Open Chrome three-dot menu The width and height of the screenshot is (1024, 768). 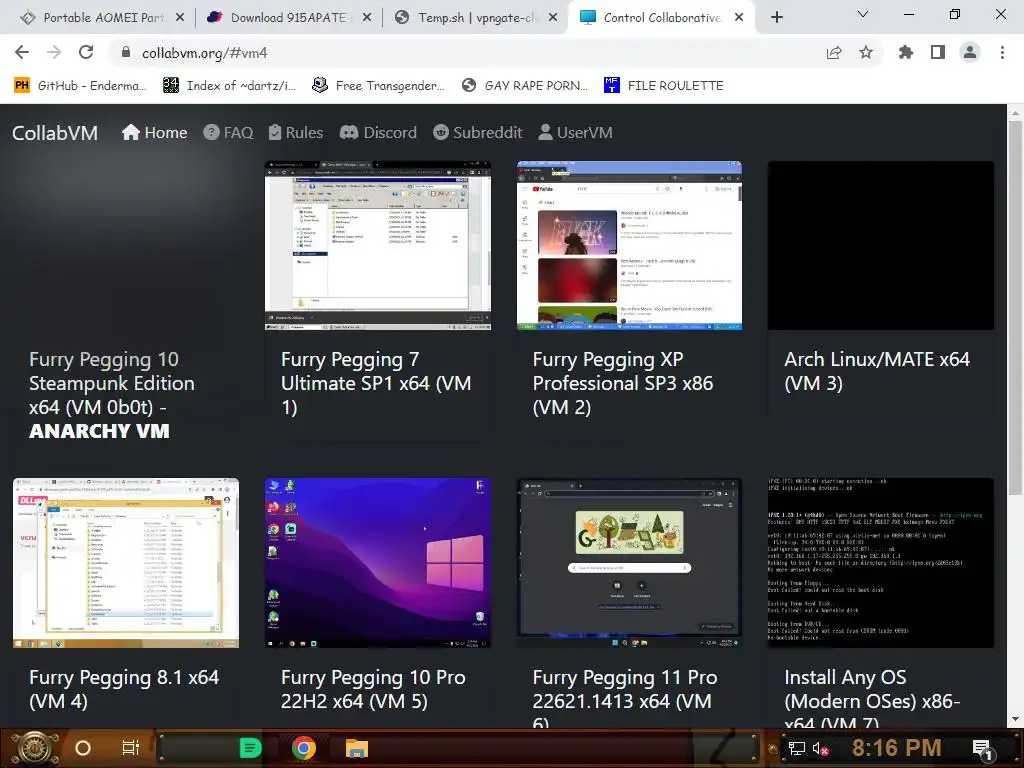[x=1002, y=53]
